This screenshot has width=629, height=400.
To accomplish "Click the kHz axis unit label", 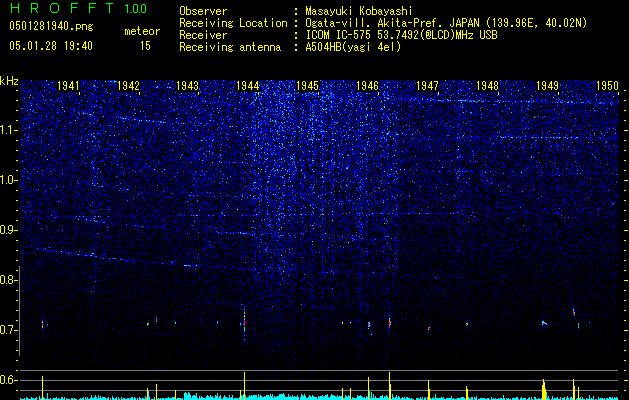I will click(9, 81).
